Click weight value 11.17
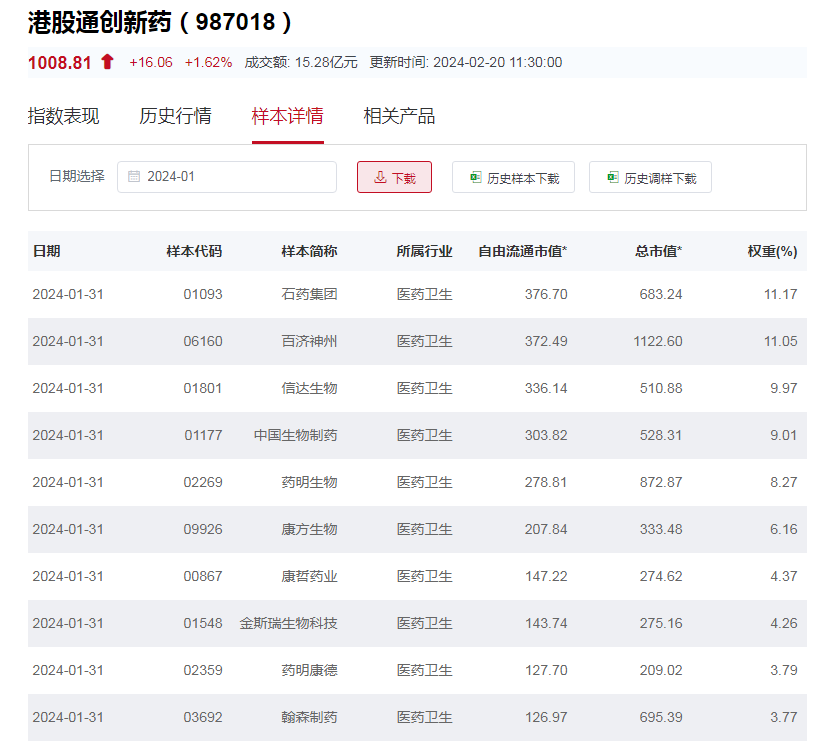This screenshot has width=813, height=747. 780,294
